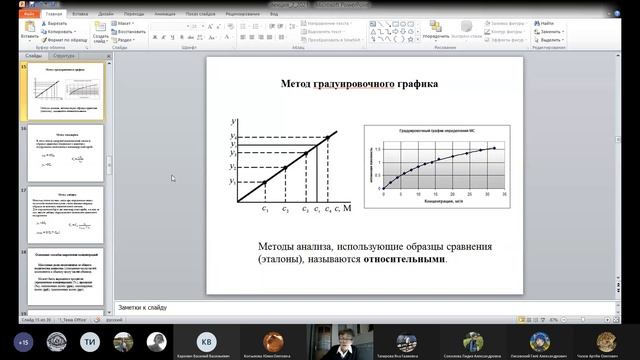
Task: Click the Вставить paste icon
Action: tap(29, 27)
